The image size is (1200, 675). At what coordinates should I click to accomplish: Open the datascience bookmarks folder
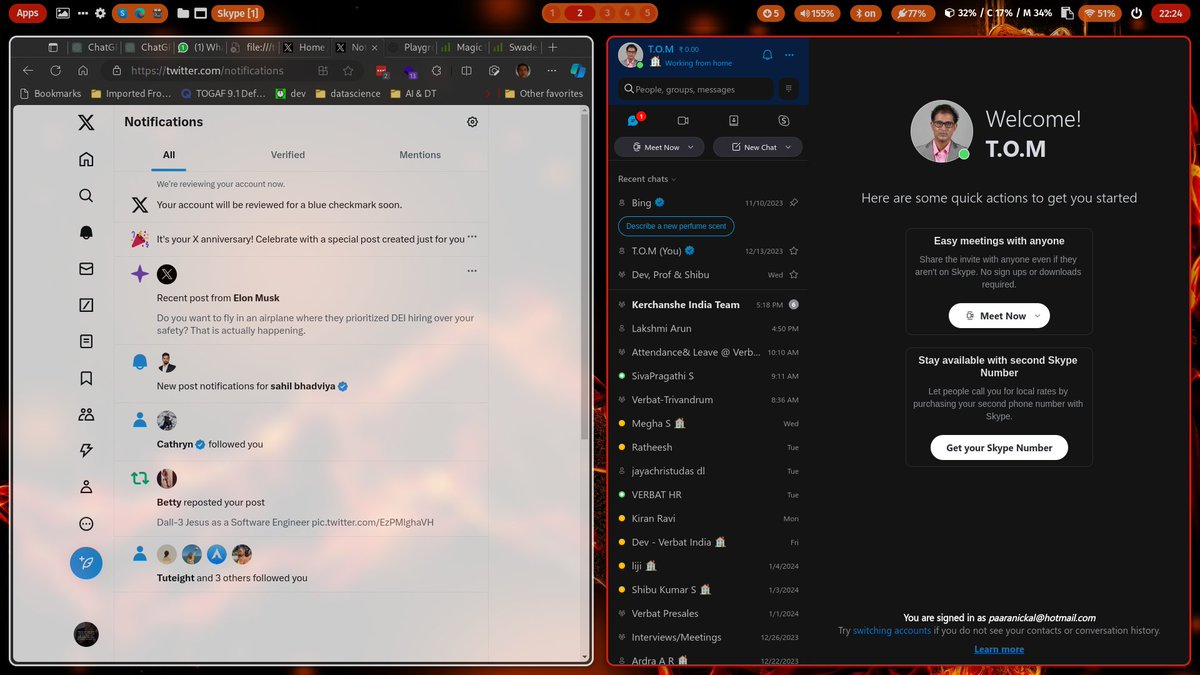coord(350,94)
